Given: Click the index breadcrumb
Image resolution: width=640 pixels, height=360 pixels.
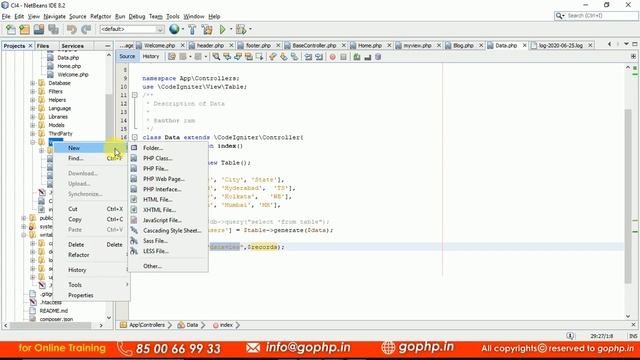Looking at the screenshot, I should [x=226, y=325].
